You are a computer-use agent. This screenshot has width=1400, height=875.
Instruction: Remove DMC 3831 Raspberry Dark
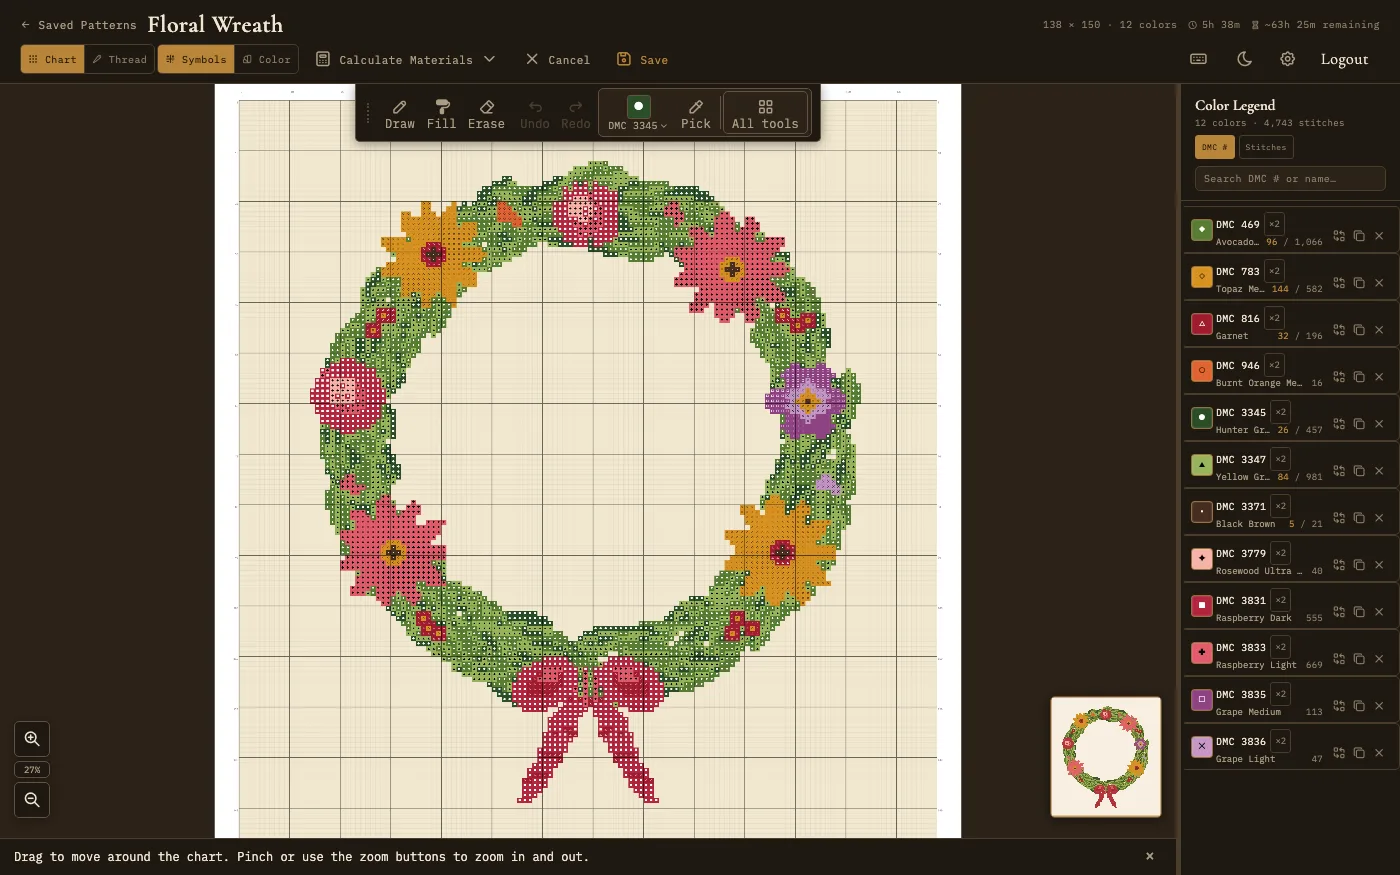(1378, 612)
